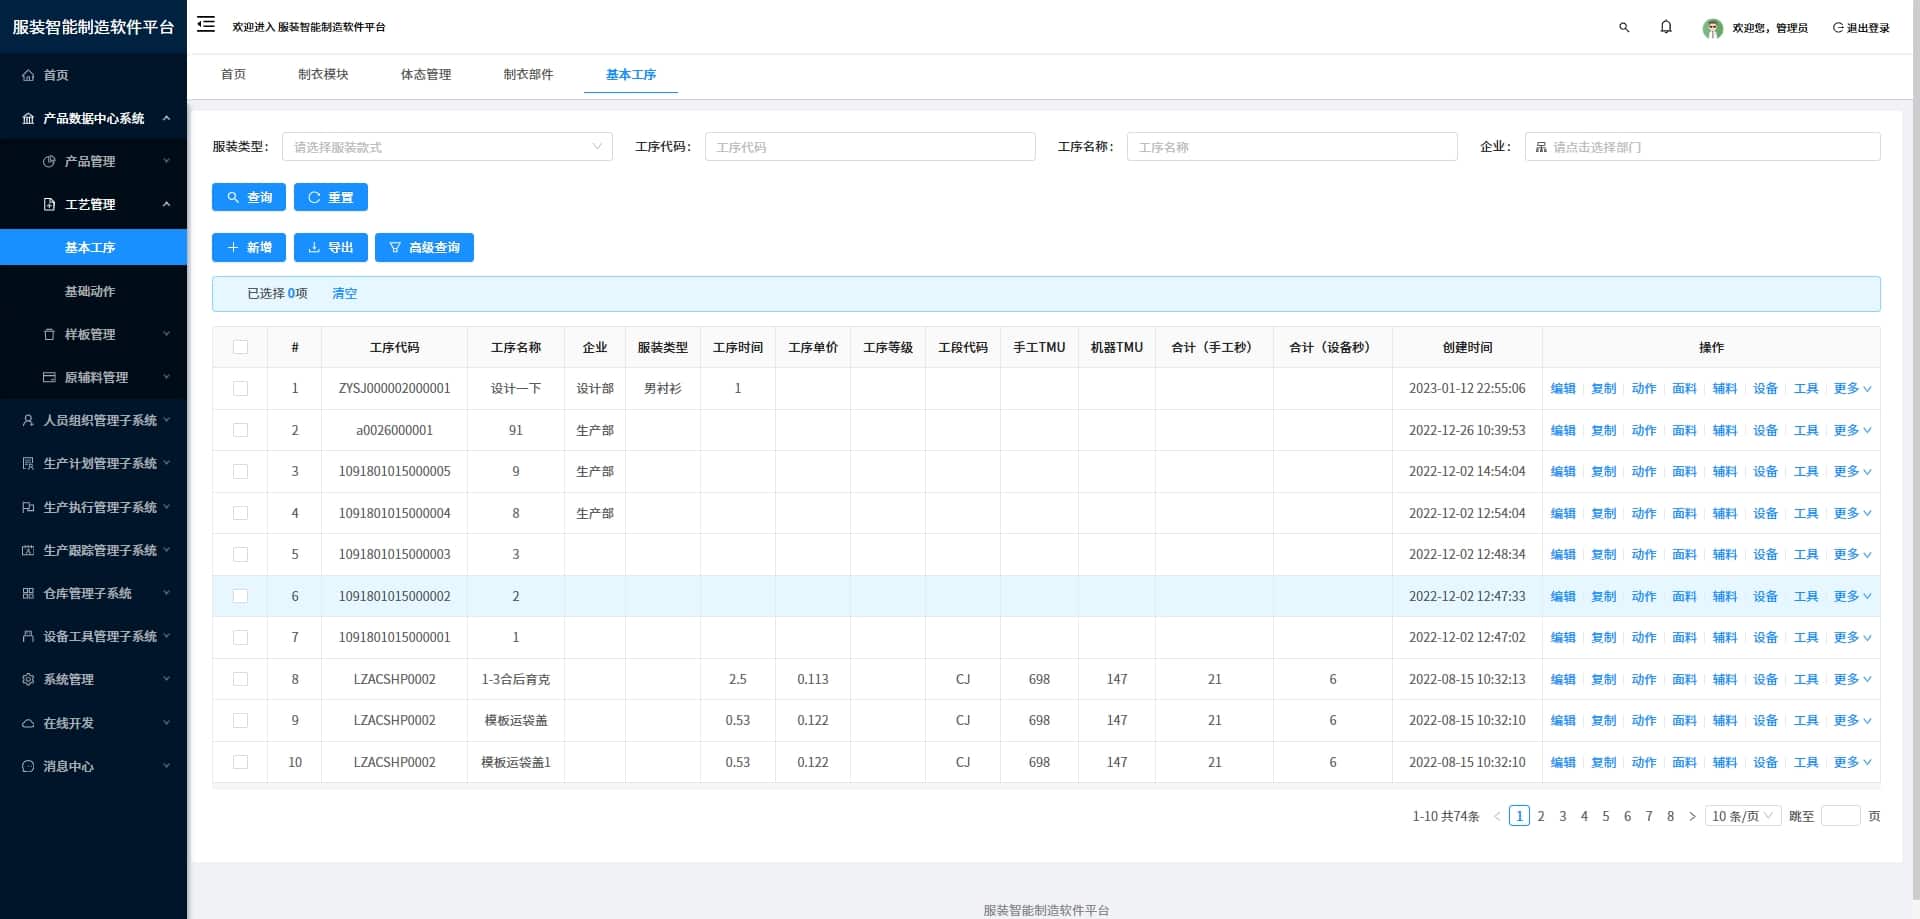This screenshot has height=919, width=1920.
Task: Click the administrator avatar icon
Action: (x=1713, y=28)
